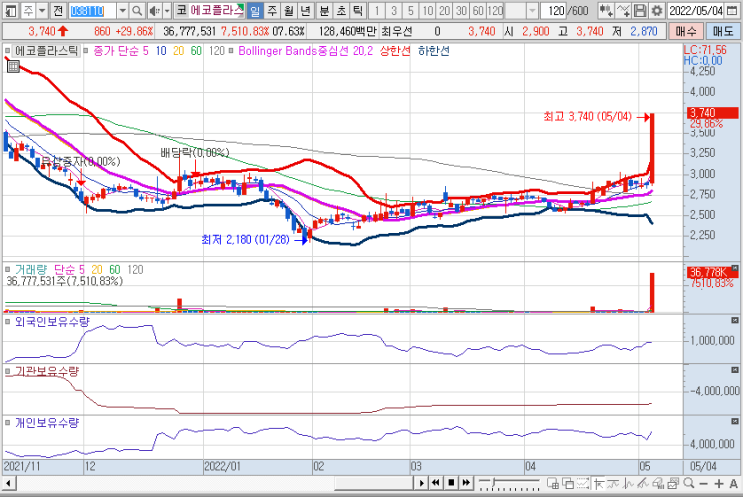Expand the 기관보유수량 pane legend marker
This screenshot has width=743, height=497.
[8, 371]
